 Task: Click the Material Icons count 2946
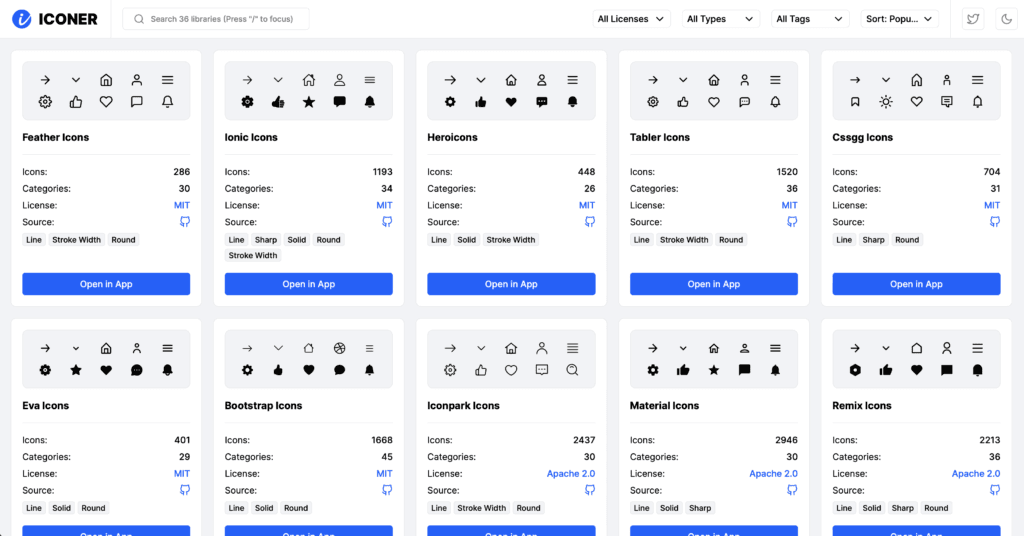786,440
